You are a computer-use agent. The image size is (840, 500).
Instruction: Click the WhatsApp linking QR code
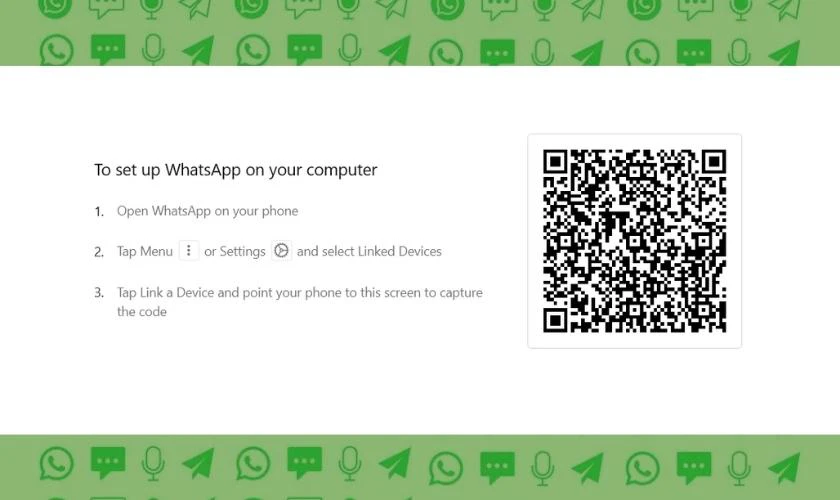(634, 241)
